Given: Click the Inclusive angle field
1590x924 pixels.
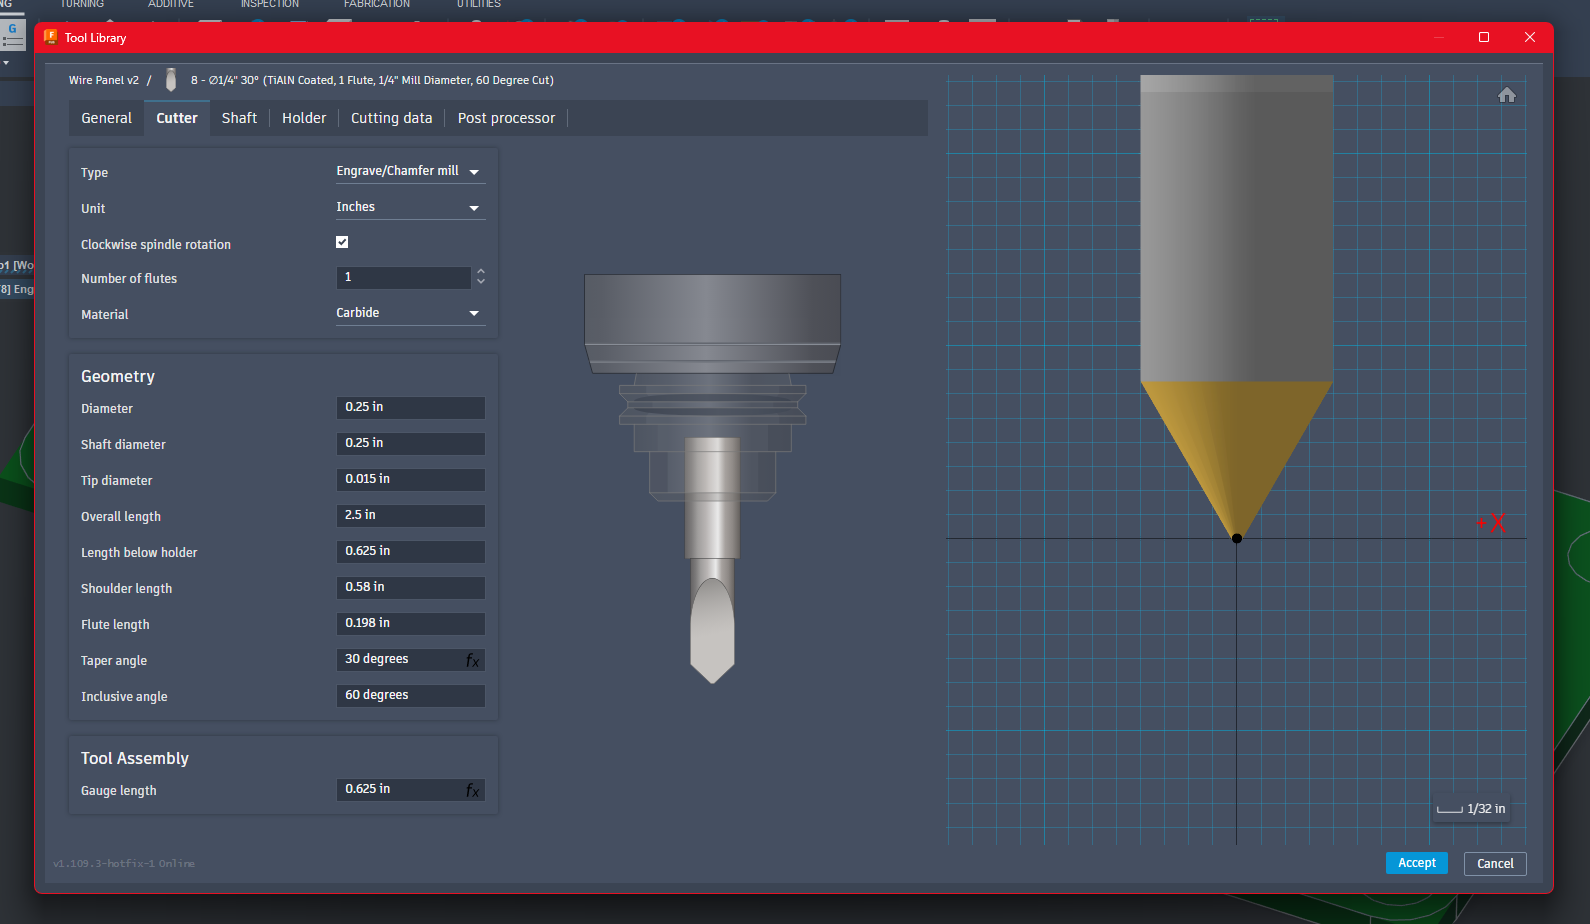Looking at the screenshot, I should pyautogui.click(x=410, y=695).
